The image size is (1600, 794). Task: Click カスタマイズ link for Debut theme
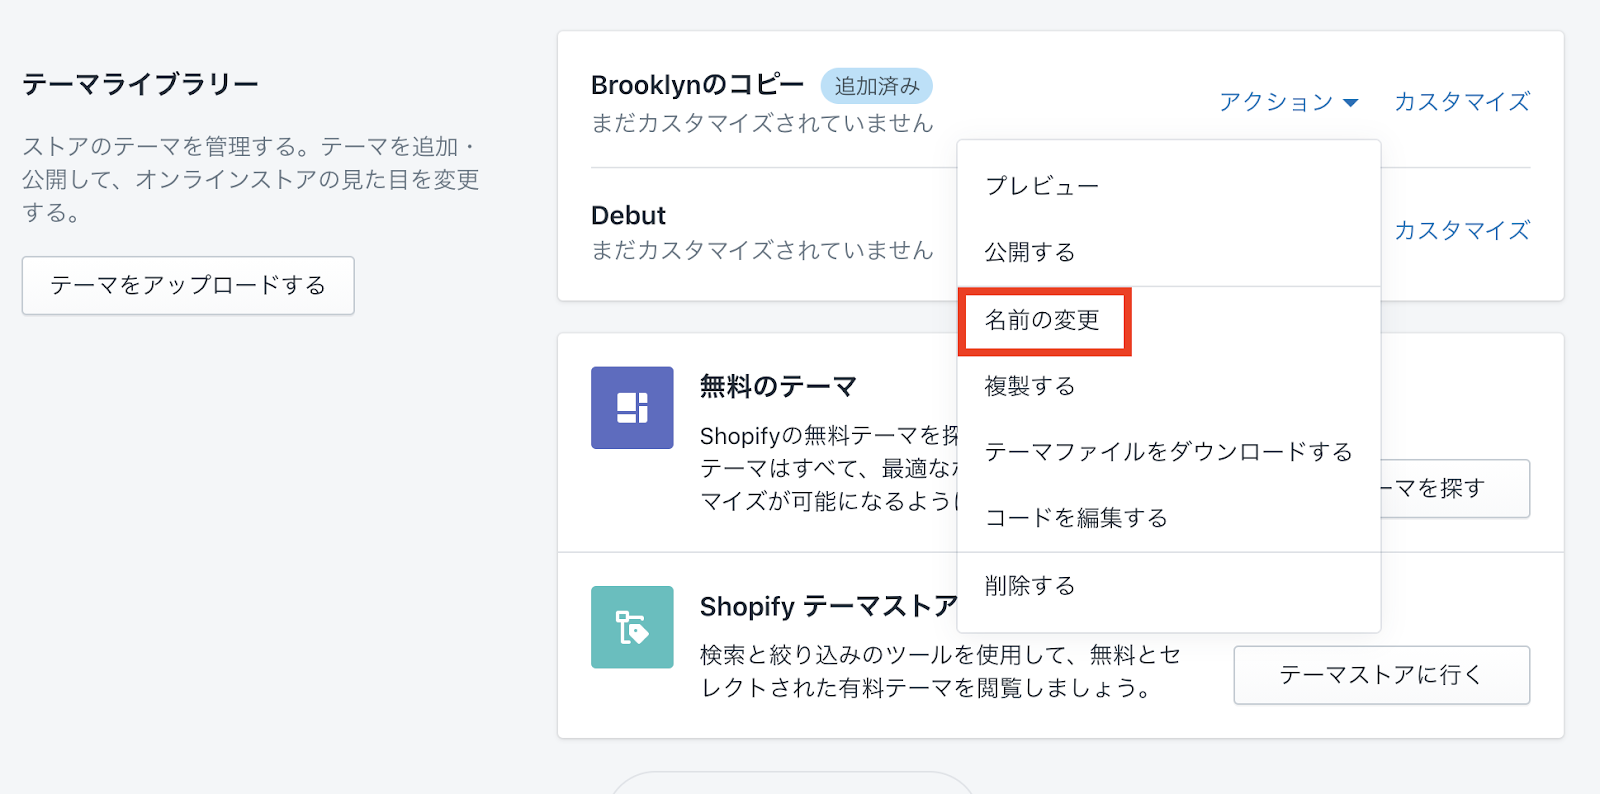(x=1461, y=231)
